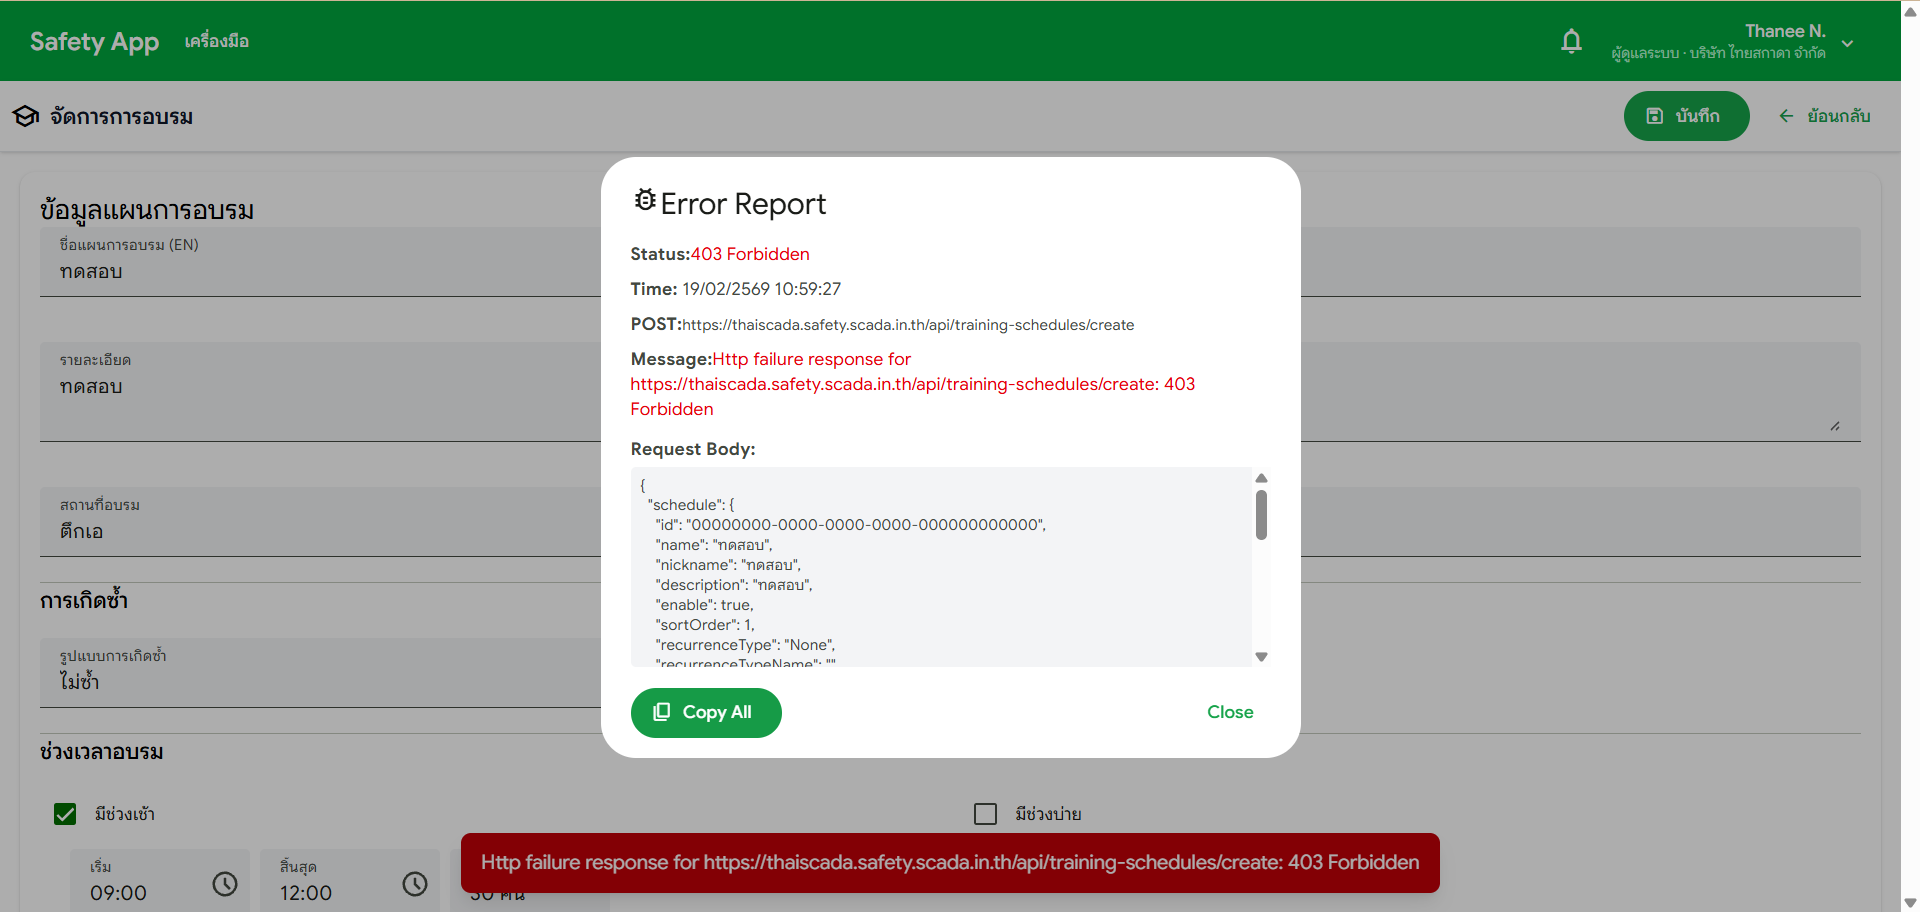The width and height of the screenshot is (1920, 912).
Task: Click the back arrow icon next to ย้อนกลับ
Action: click(x=1786, y=115)
